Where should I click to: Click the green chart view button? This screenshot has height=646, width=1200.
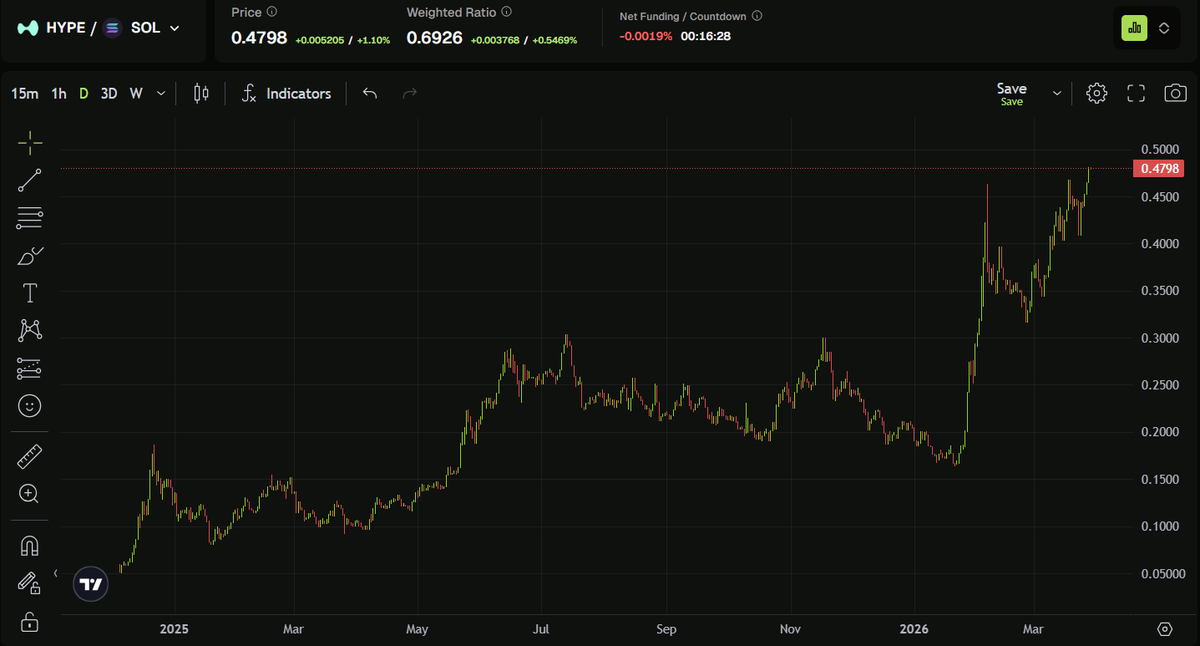coord(1134,28)
